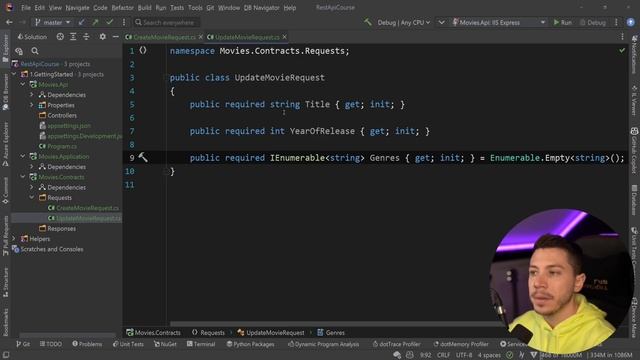The width and height of the screenshot is (640, 360).
Task: Collapse the Requests folder
Action: 32,198
